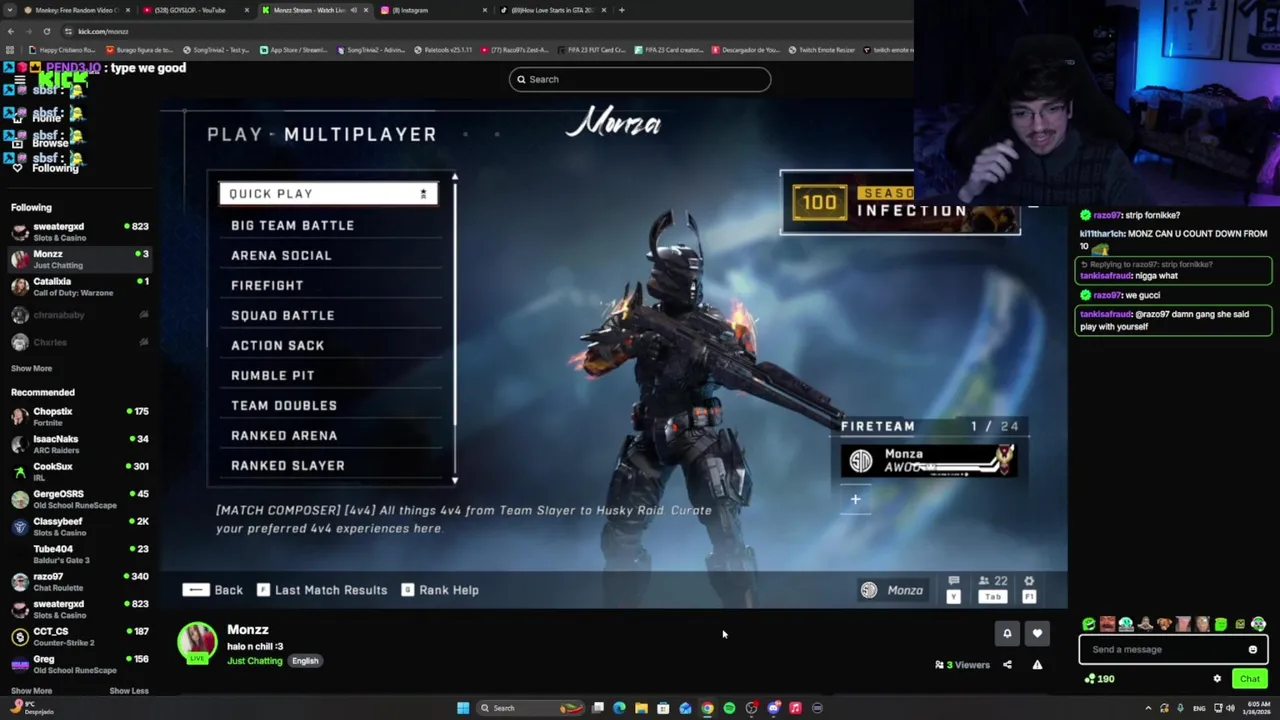Open CCT_CS recommended channel
Image resolution: width=1280 pixels, height=720 pixels.
click(x=80, y=637)
